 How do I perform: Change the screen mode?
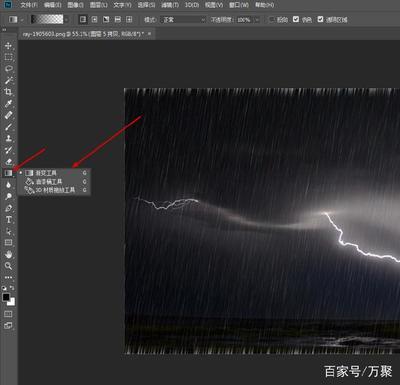point(9,326)
